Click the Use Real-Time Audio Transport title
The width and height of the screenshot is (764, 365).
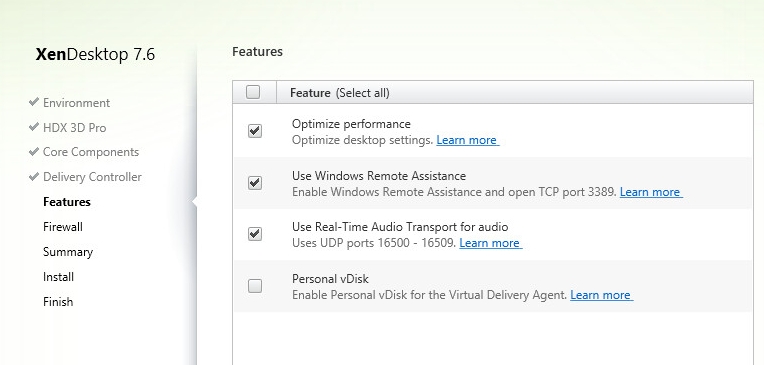(x=400, y=227)
